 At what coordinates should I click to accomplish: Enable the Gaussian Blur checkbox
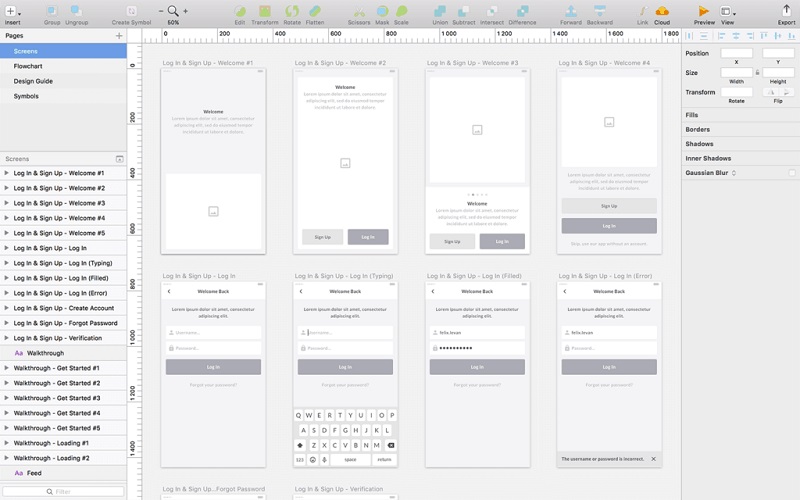[792, 173]
